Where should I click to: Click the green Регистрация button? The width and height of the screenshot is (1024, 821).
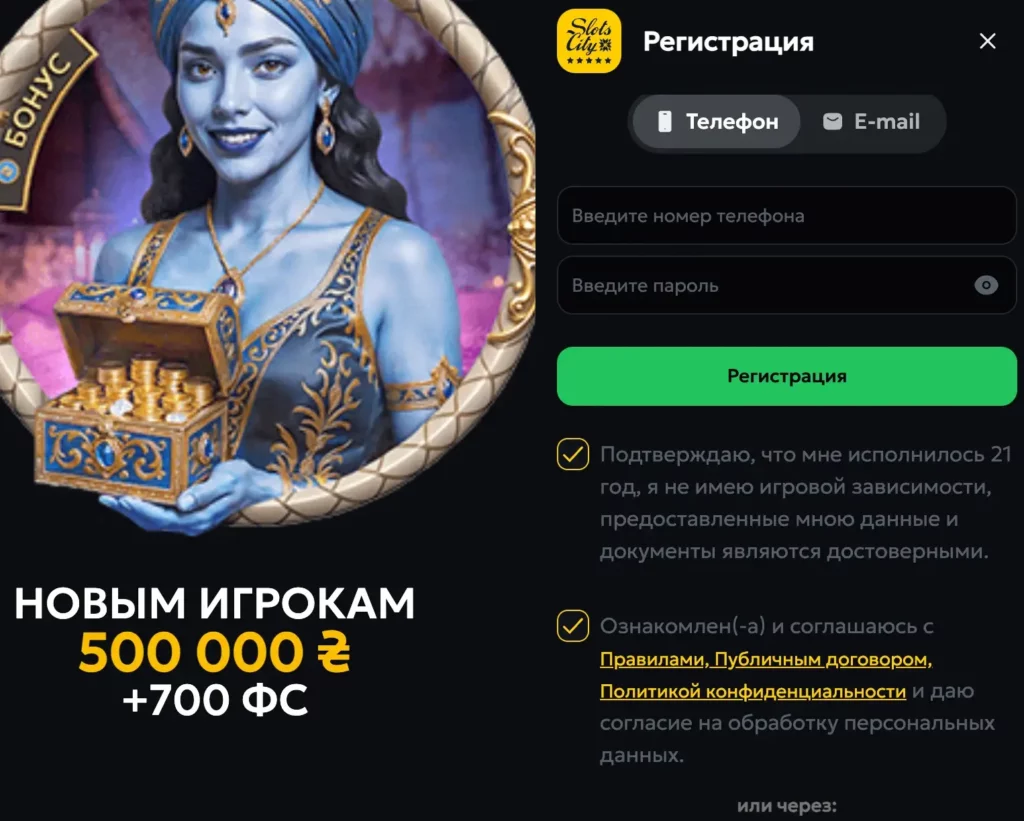coord(786,376)
